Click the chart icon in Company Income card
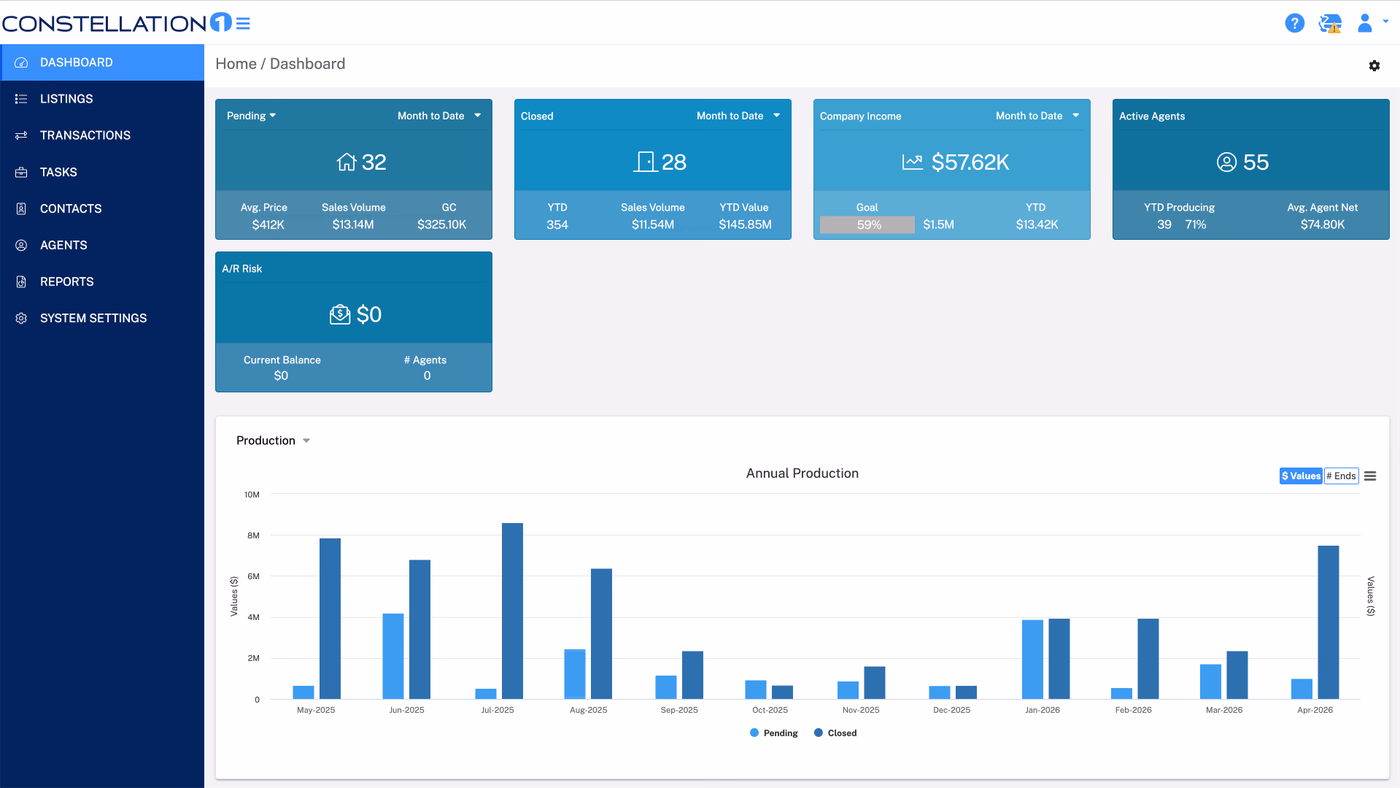The width and height of the screenshot is (1400, 788). [912, 162]
